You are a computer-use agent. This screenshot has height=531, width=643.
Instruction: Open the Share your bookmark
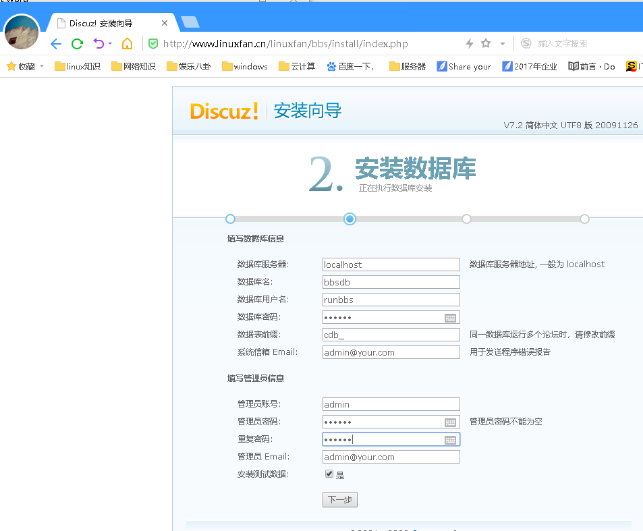[x=464, y=66]
